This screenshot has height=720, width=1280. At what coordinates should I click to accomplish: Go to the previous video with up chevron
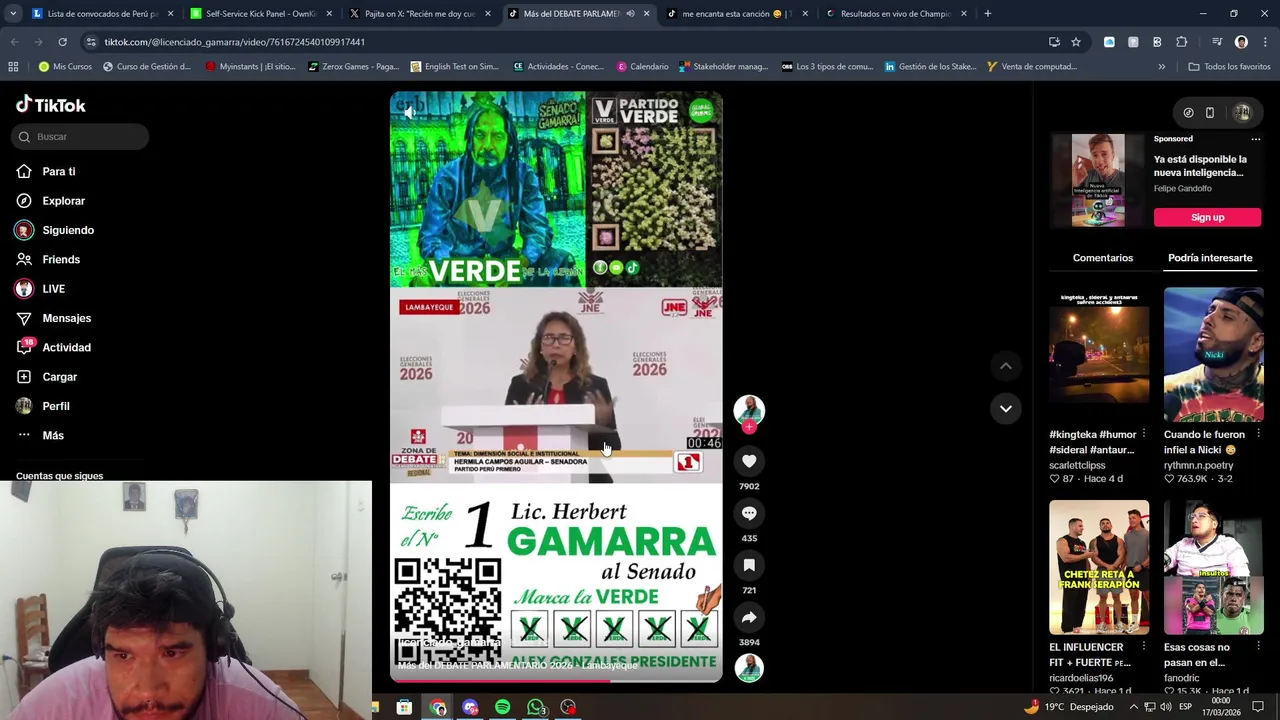[1006, 366]
